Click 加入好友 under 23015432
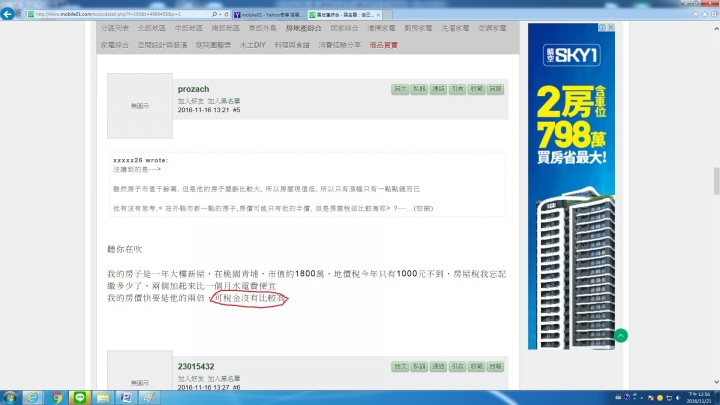Screen dimensions: 720x405 [x=191, y=379]
